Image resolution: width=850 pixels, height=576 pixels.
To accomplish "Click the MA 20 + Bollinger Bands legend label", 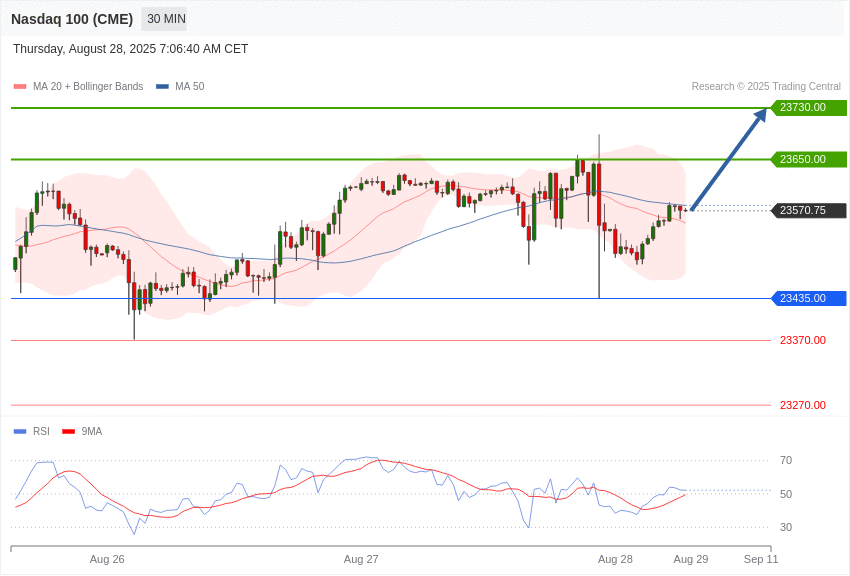I will (x=88, y=87).
